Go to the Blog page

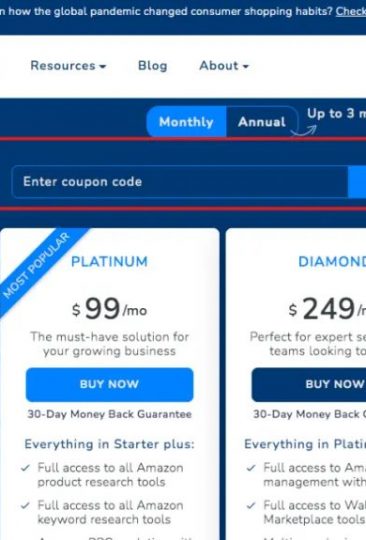153,65
